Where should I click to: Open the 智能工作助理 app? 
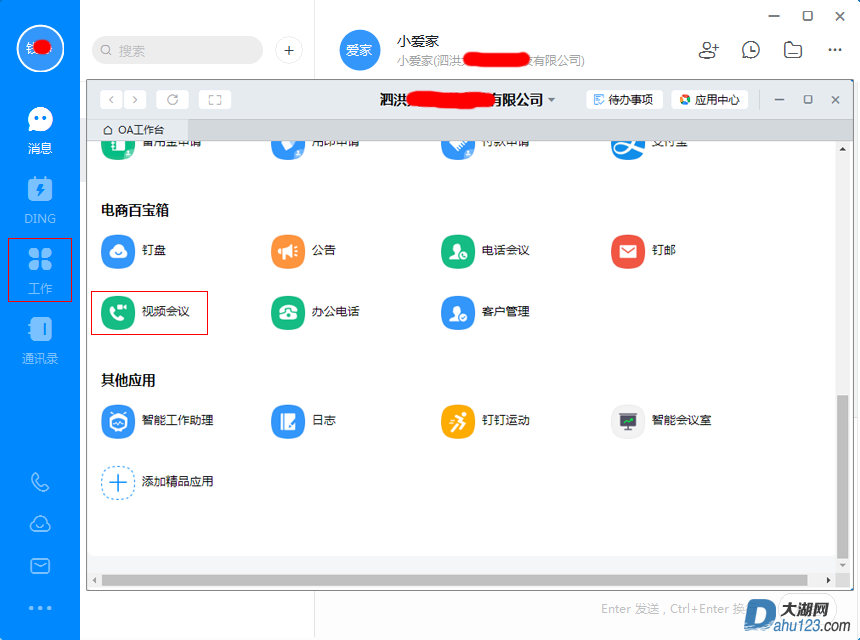click(157, 421)
